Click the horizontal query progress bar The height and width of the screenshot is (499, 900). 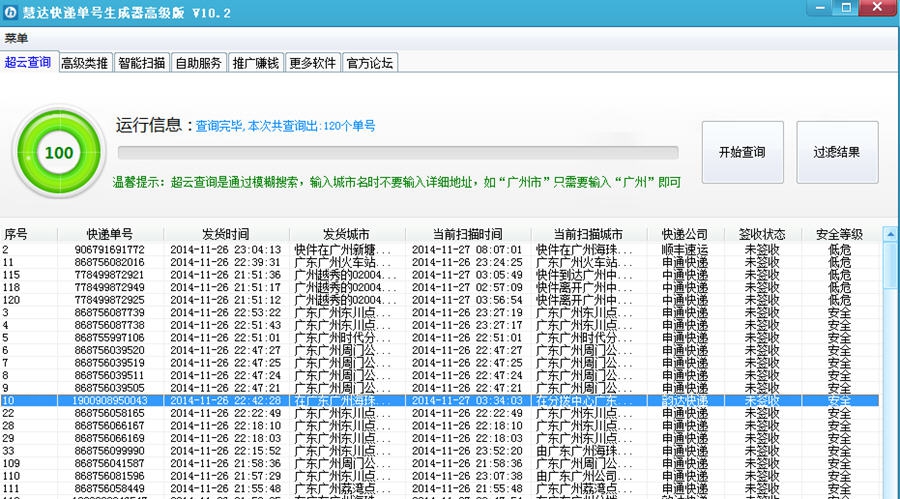(x=397, y=153)
